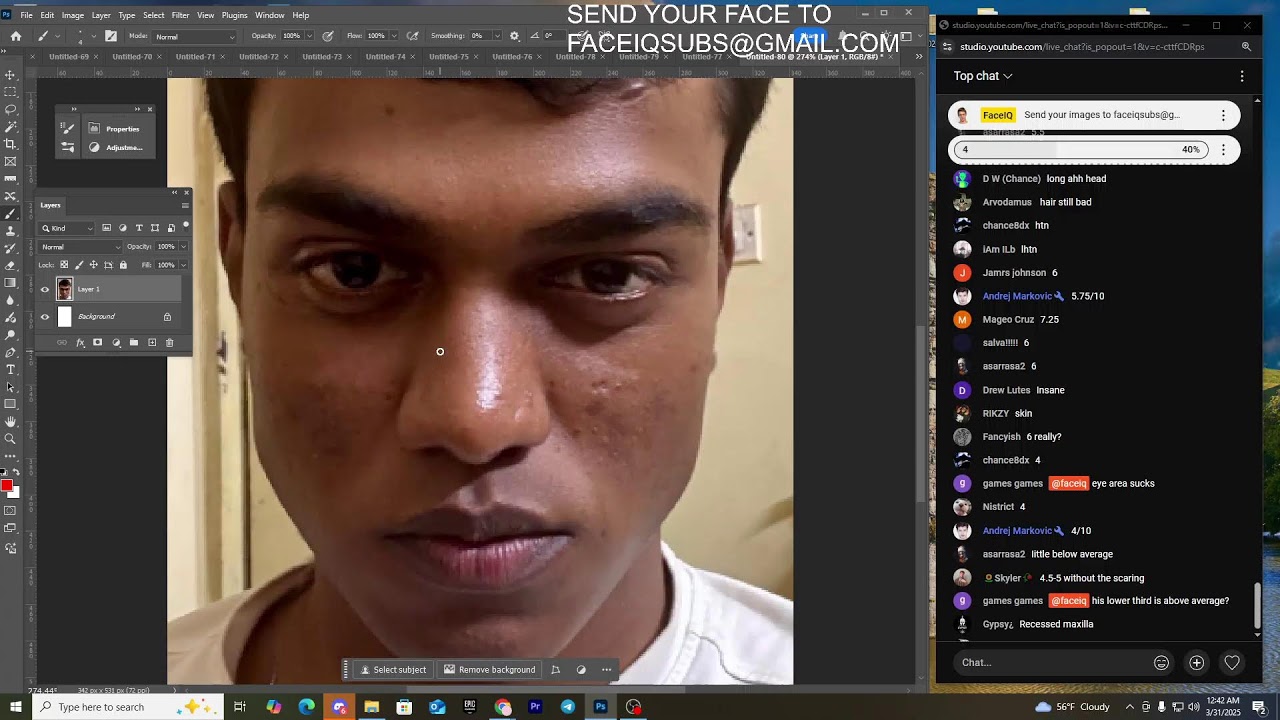
Task: Click the Home icon in options bar
Action: click(x=15, y=36)
